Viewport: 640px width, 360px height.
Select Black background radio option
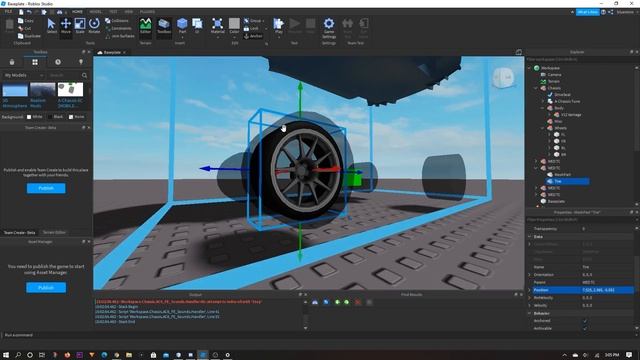pyautogui.click(x=50, y=117)
